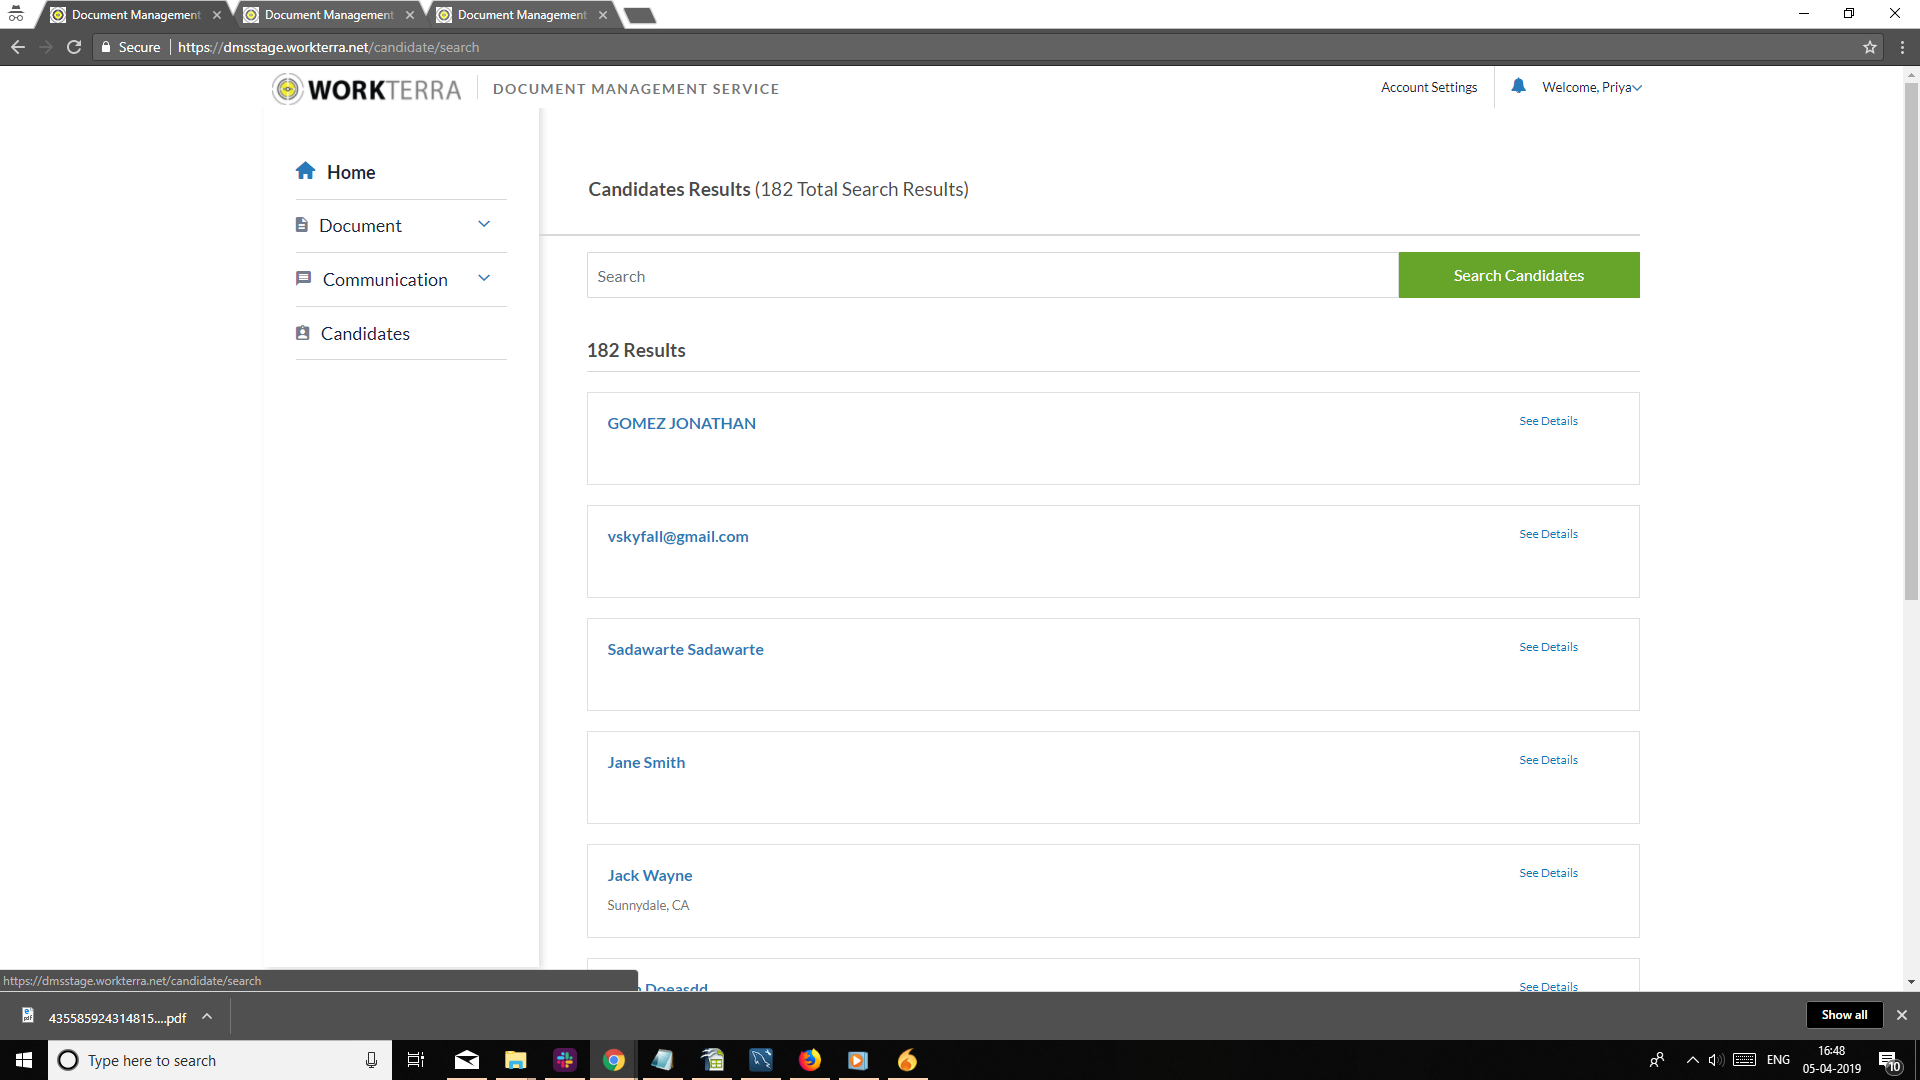Click the WorkTerra logo
The height and width of the screenshot is (1080, 1920).
[x=367, y=89]
